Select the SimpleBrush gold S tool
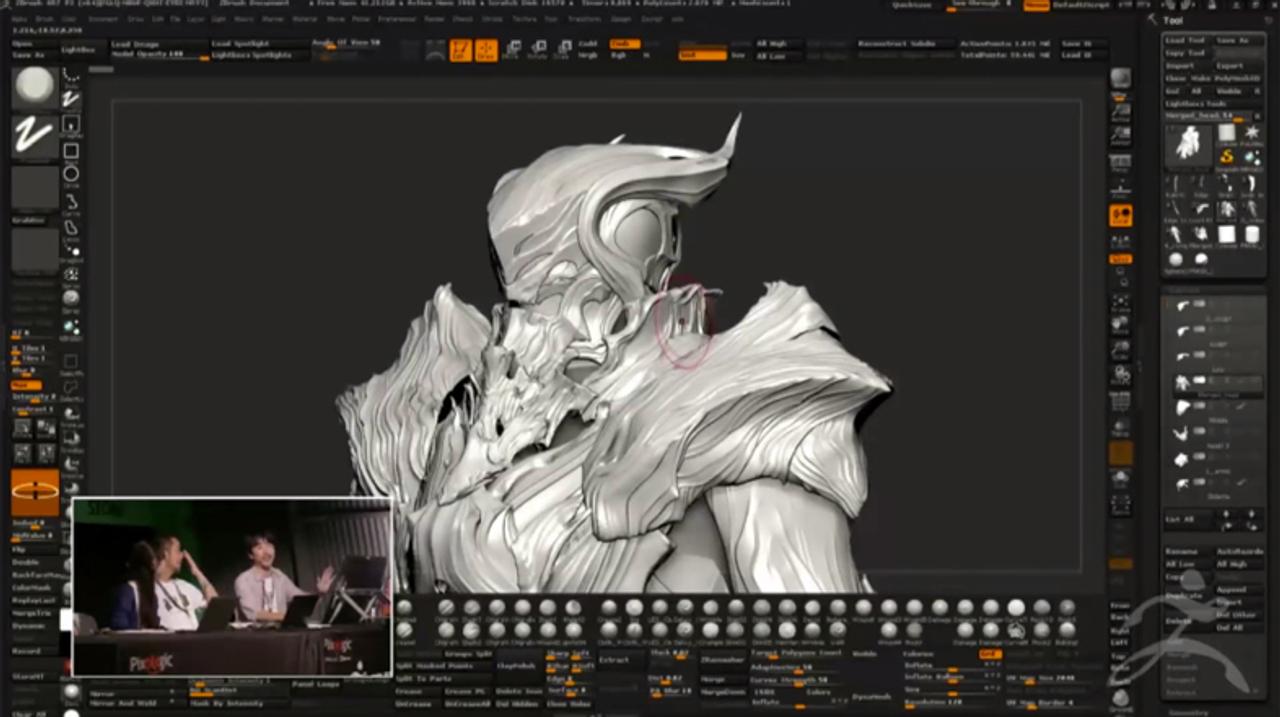 pos(1227,156)
